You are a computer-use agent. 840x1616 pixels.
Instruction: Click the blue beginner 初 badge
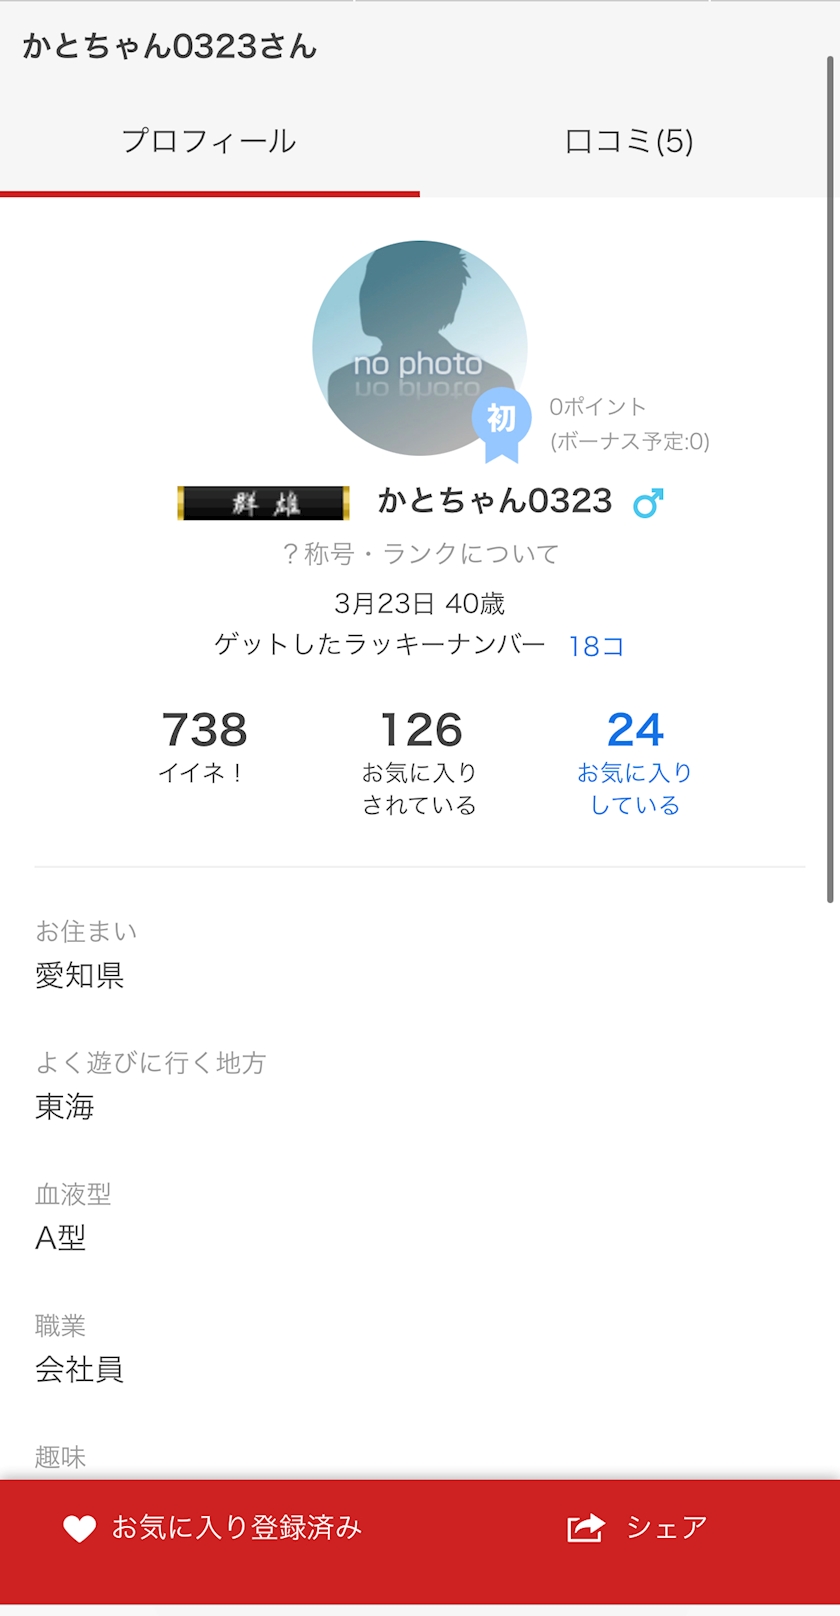pyautogui.click(x=501, y=421)
